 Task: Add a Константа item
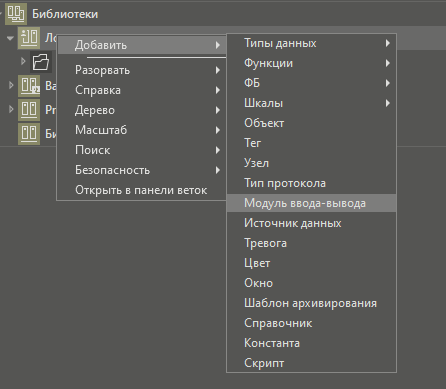click(x=311, y=343)
